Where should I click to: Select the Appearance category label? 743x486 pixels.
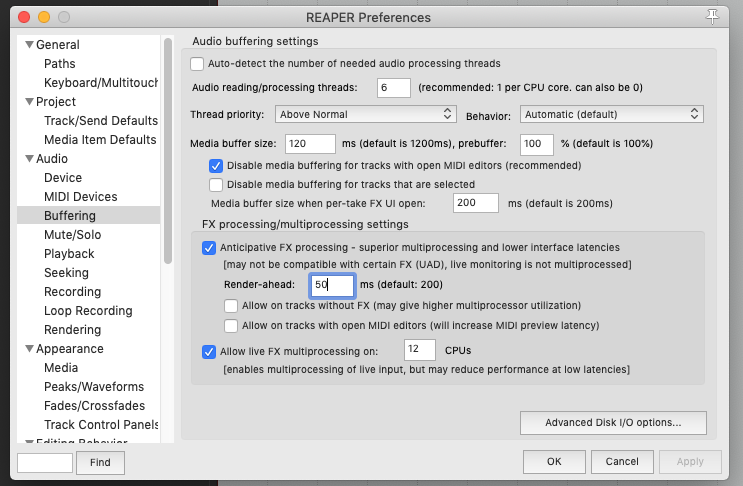tap(70, 349)
